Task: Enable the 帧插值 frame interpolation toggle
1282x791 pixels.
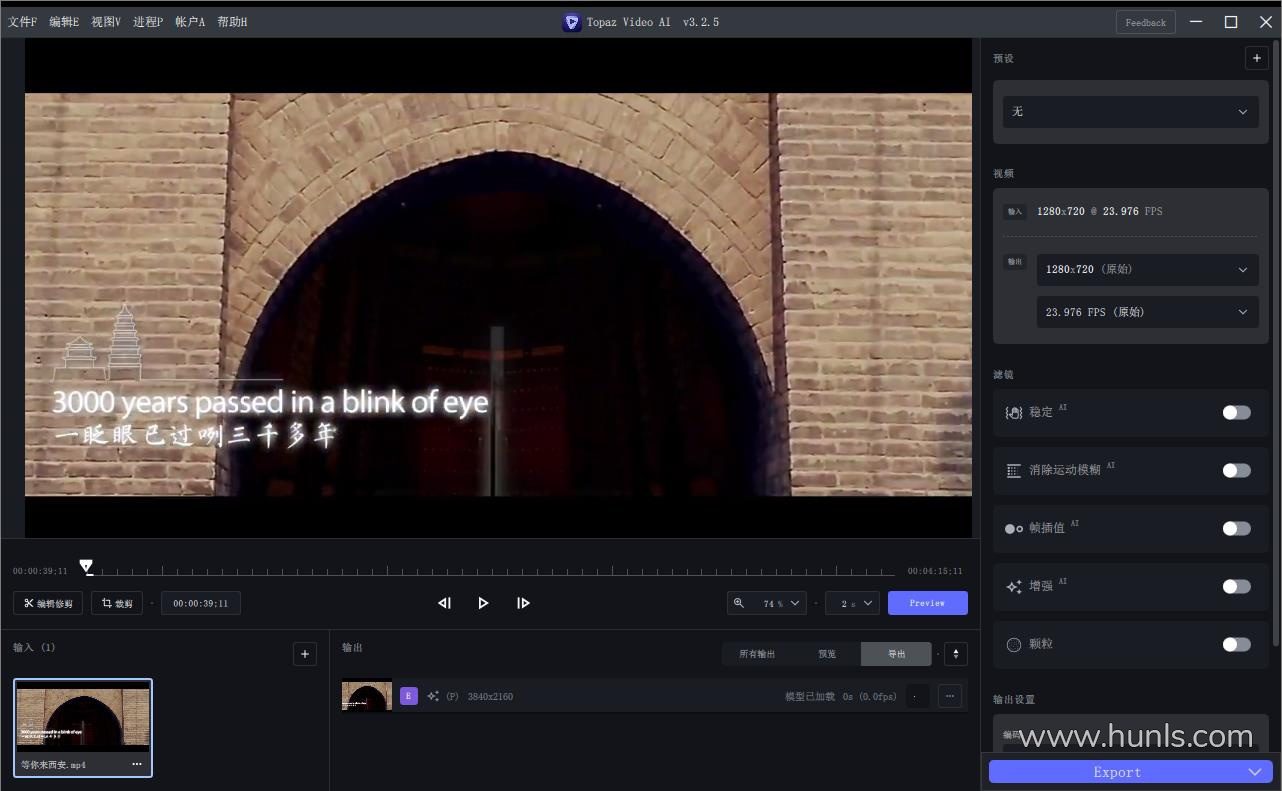Action: [x=1236, y=528]
